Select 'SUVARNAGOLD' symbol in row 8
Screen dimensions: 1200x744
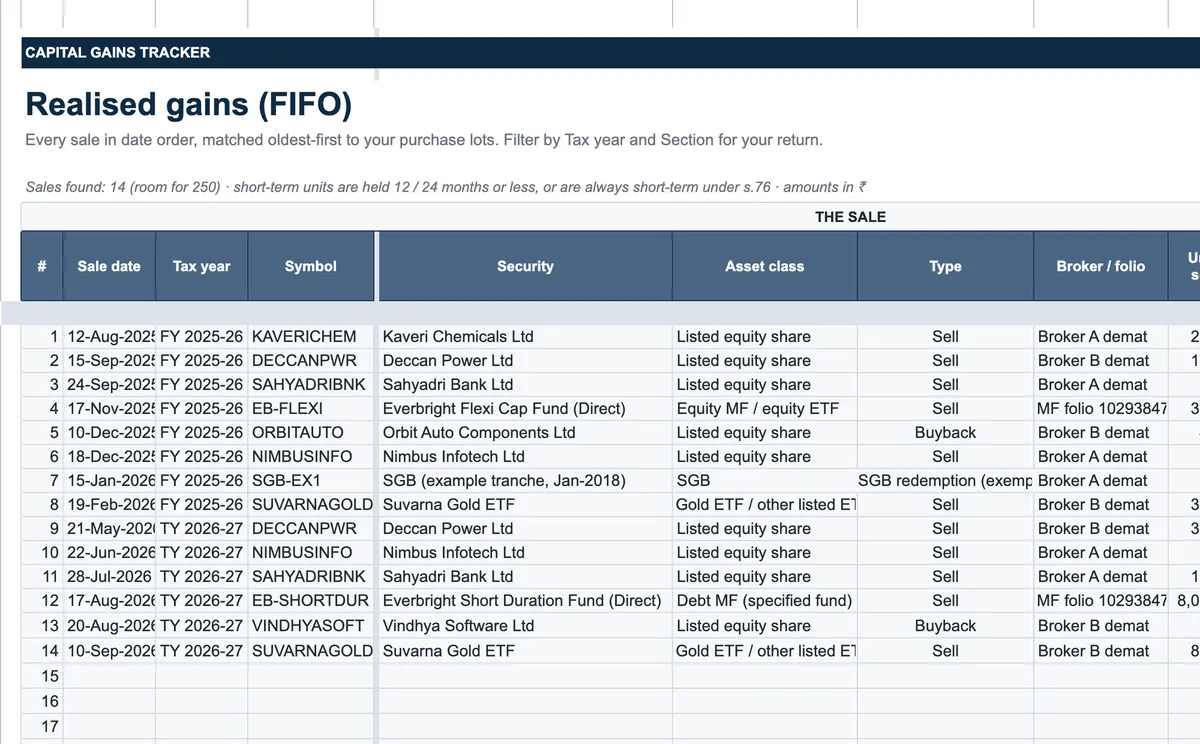pos(311,505)
